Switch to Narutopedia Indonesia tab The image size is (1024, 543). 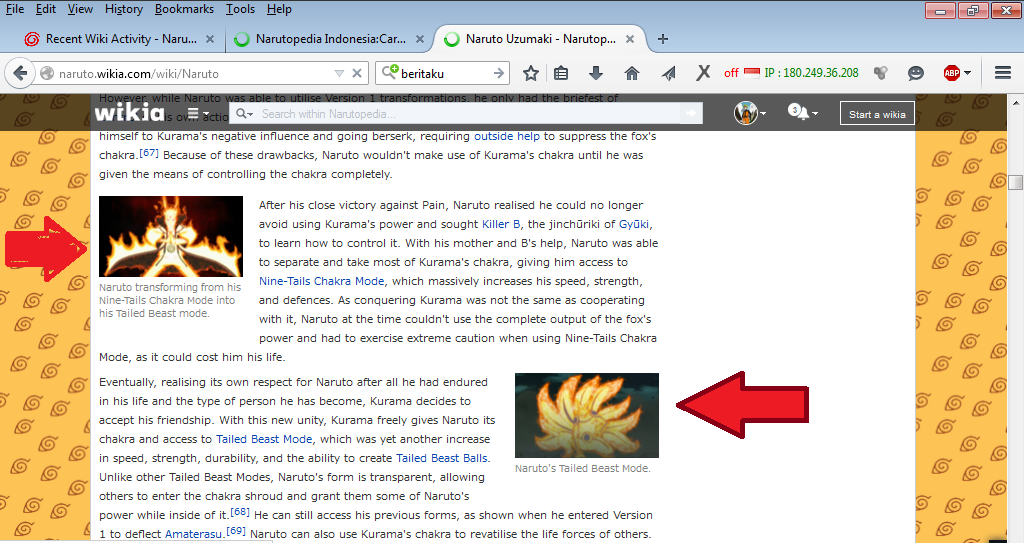pyautogui.click(x=326, y=39)
